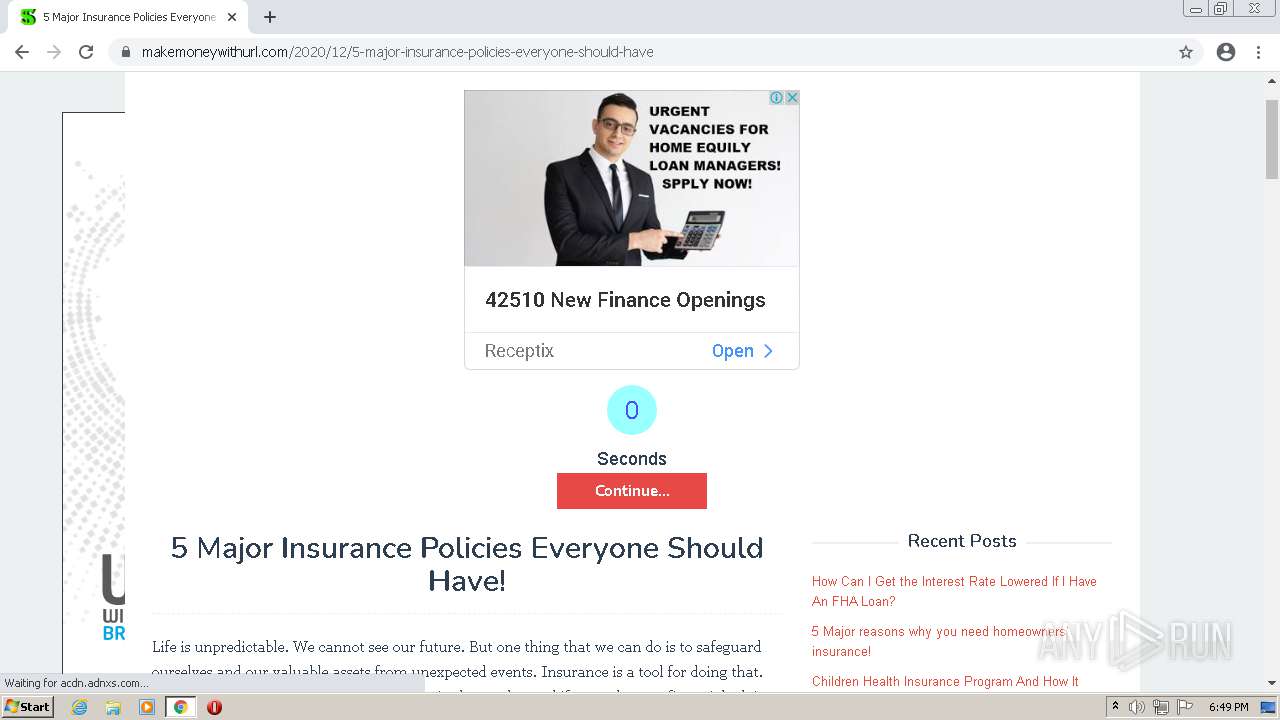Open a new browser tab
This screenshot has width=1280, height=720.
click(270, 17)
